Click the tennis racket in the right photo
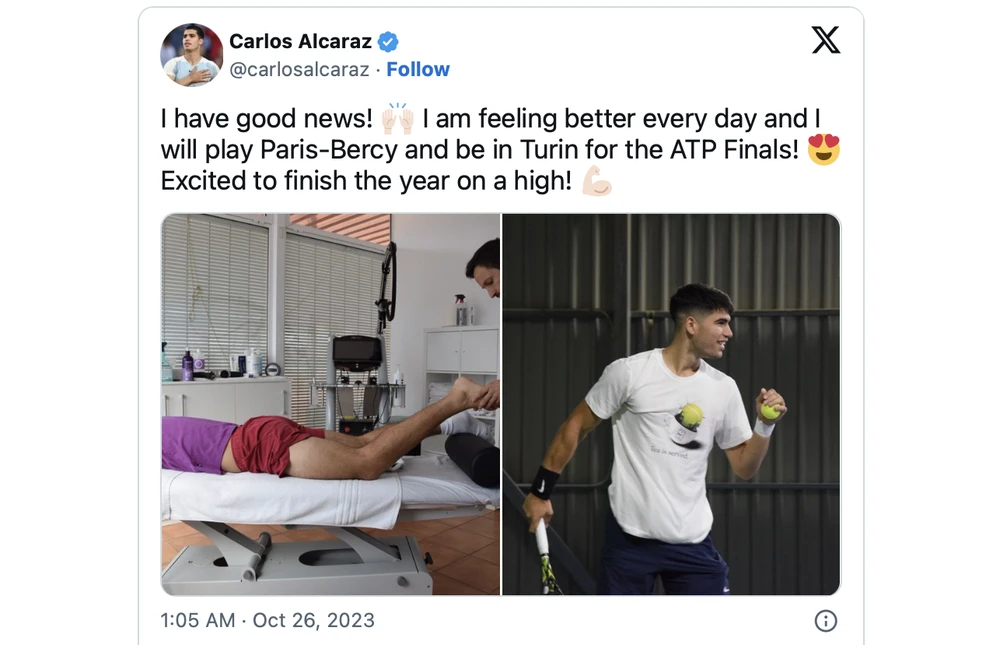This screenshot has height=645, width=1000. 546,555
